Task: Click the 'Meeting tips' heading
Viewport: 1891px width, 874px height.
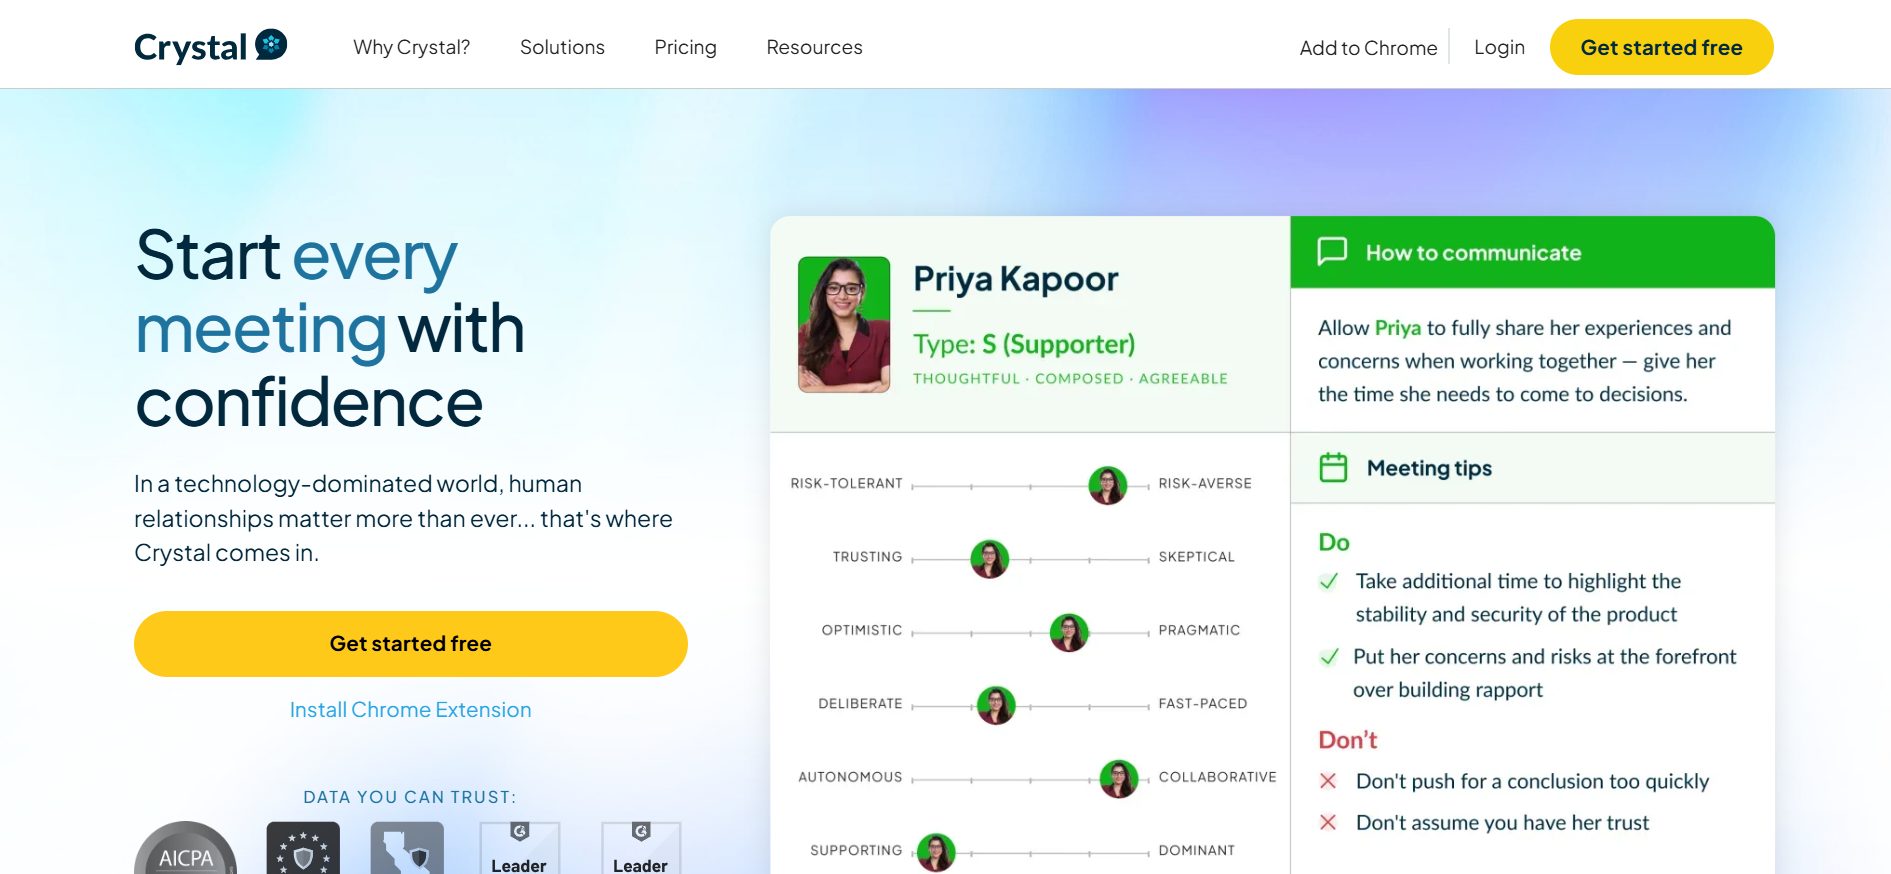Action: pos(1429,468)
